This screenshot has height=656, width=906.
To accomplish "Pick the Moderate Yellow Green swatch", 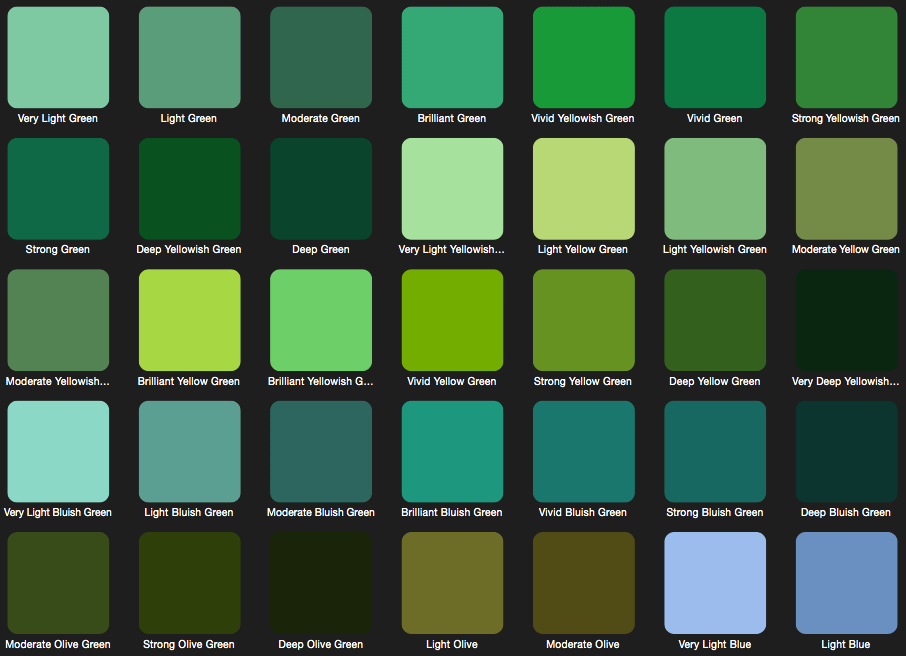I will (x=846, y=188).
